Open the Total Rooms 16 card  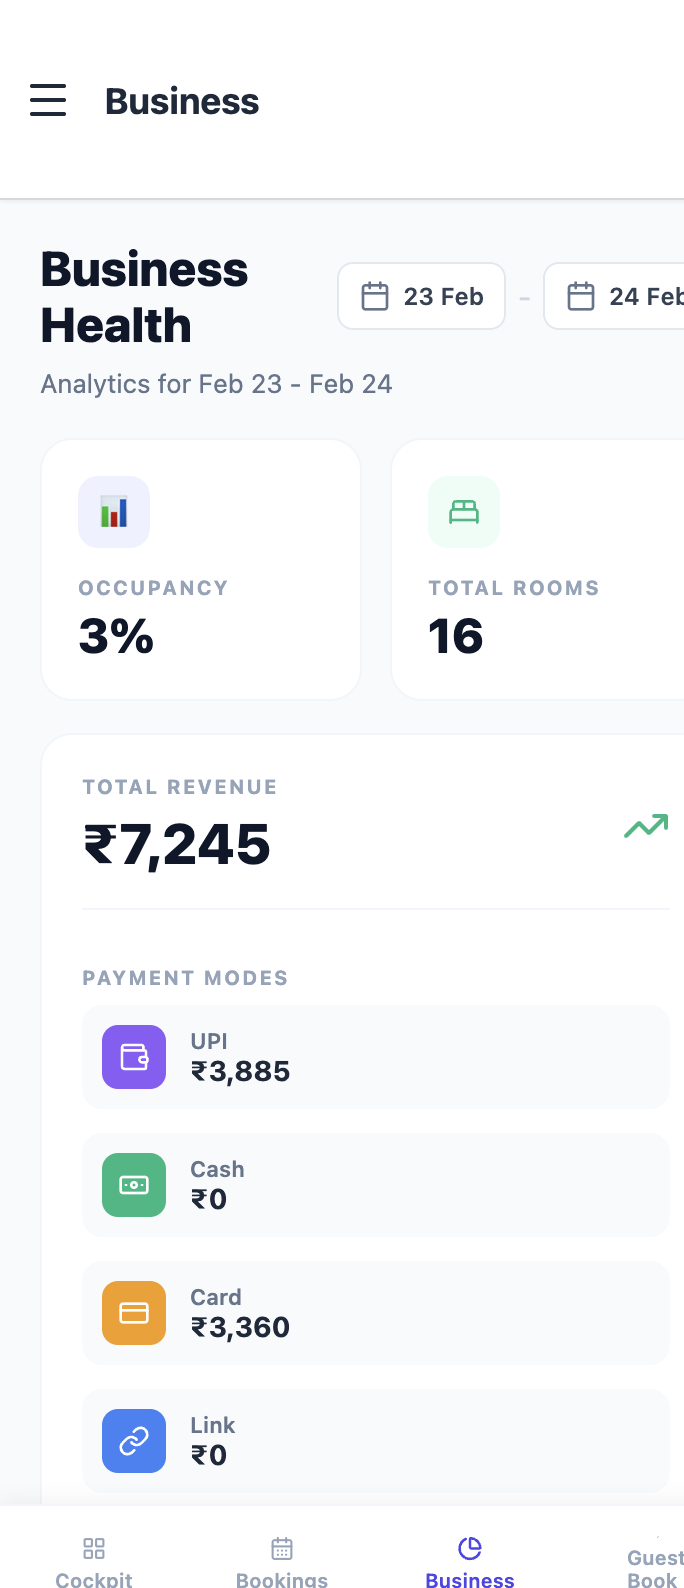(538, 570)
